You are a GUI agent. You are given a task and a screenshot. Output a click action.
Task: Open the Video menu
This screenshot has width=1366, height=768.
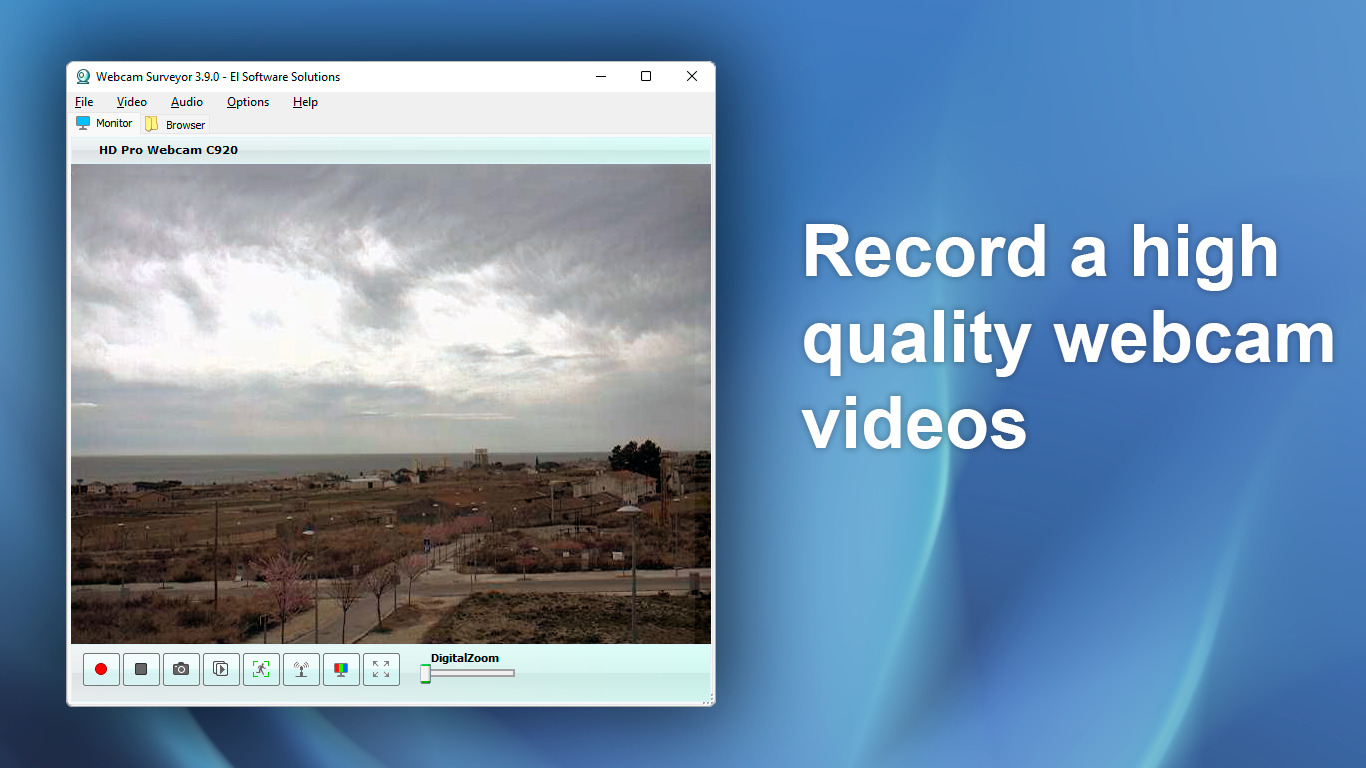[131, 102]
